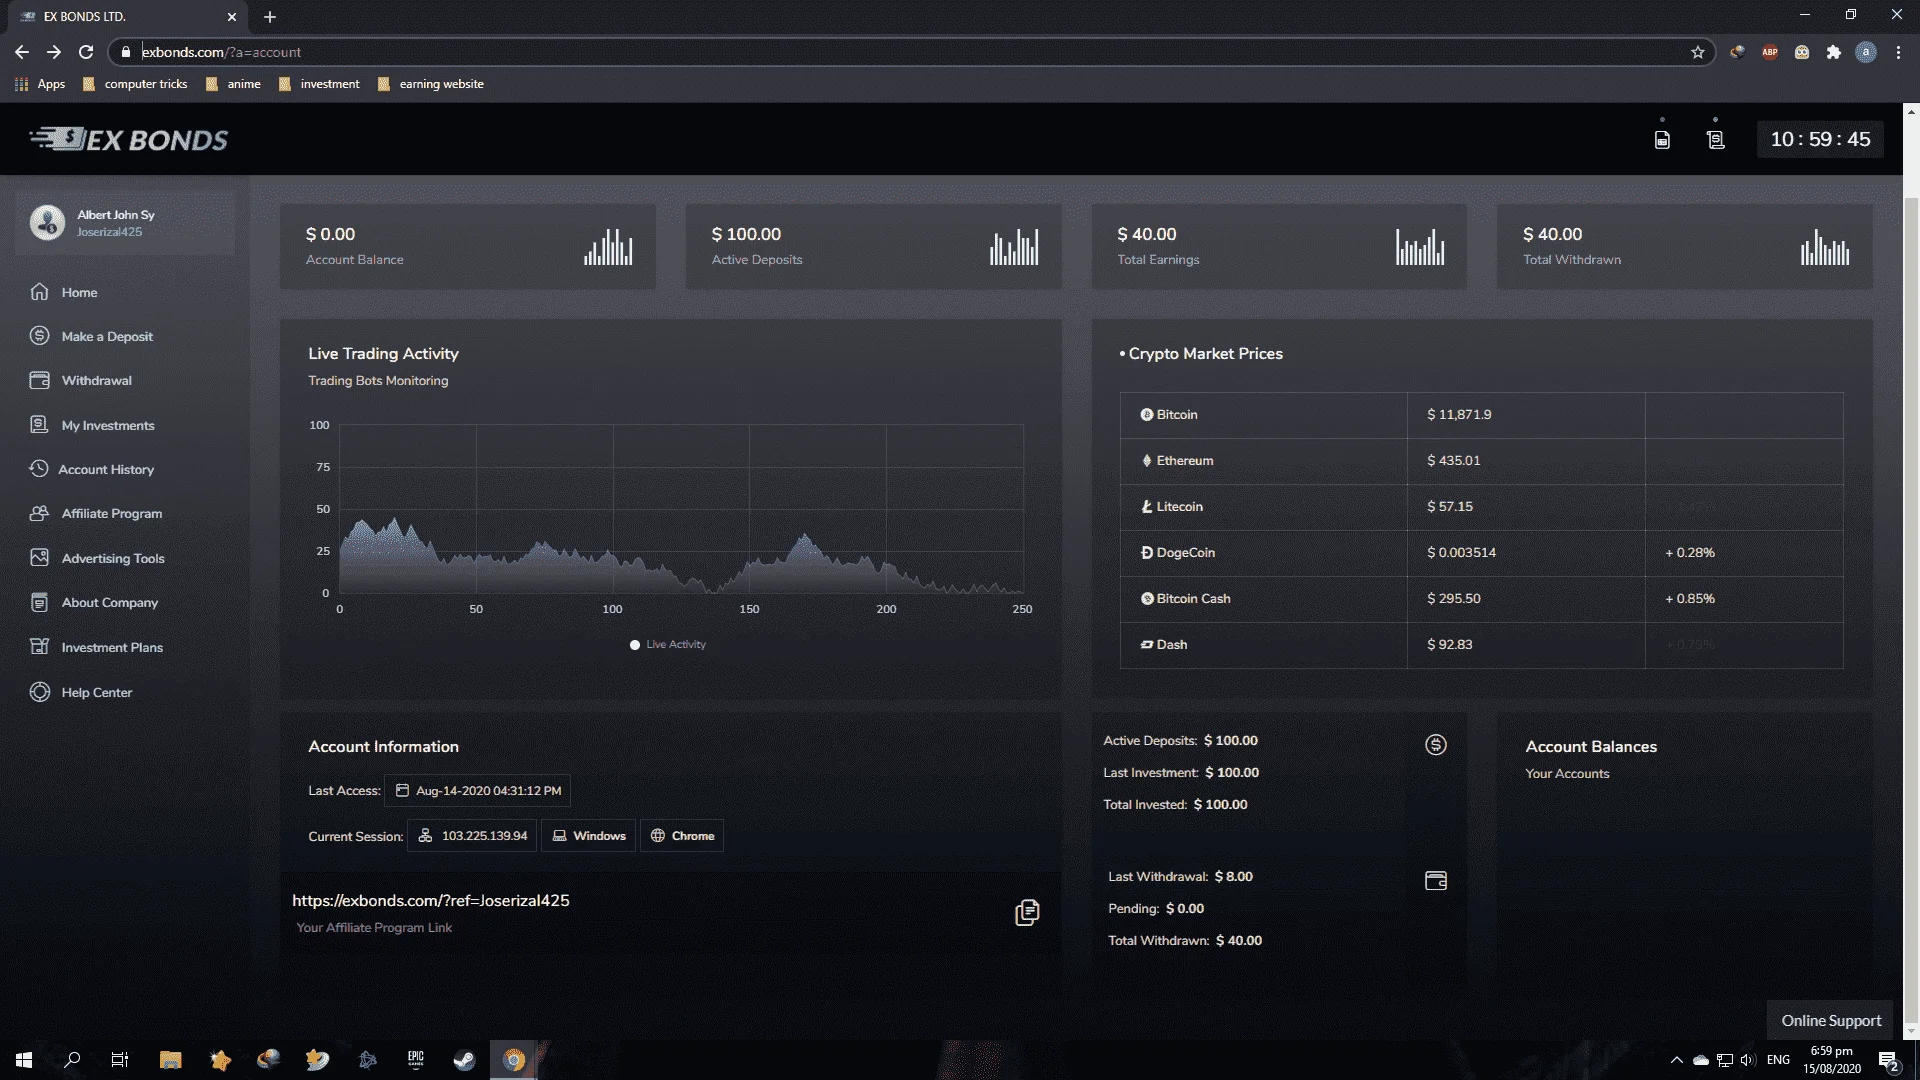Open Chrome profile avatar

[x=1866, y=52]
